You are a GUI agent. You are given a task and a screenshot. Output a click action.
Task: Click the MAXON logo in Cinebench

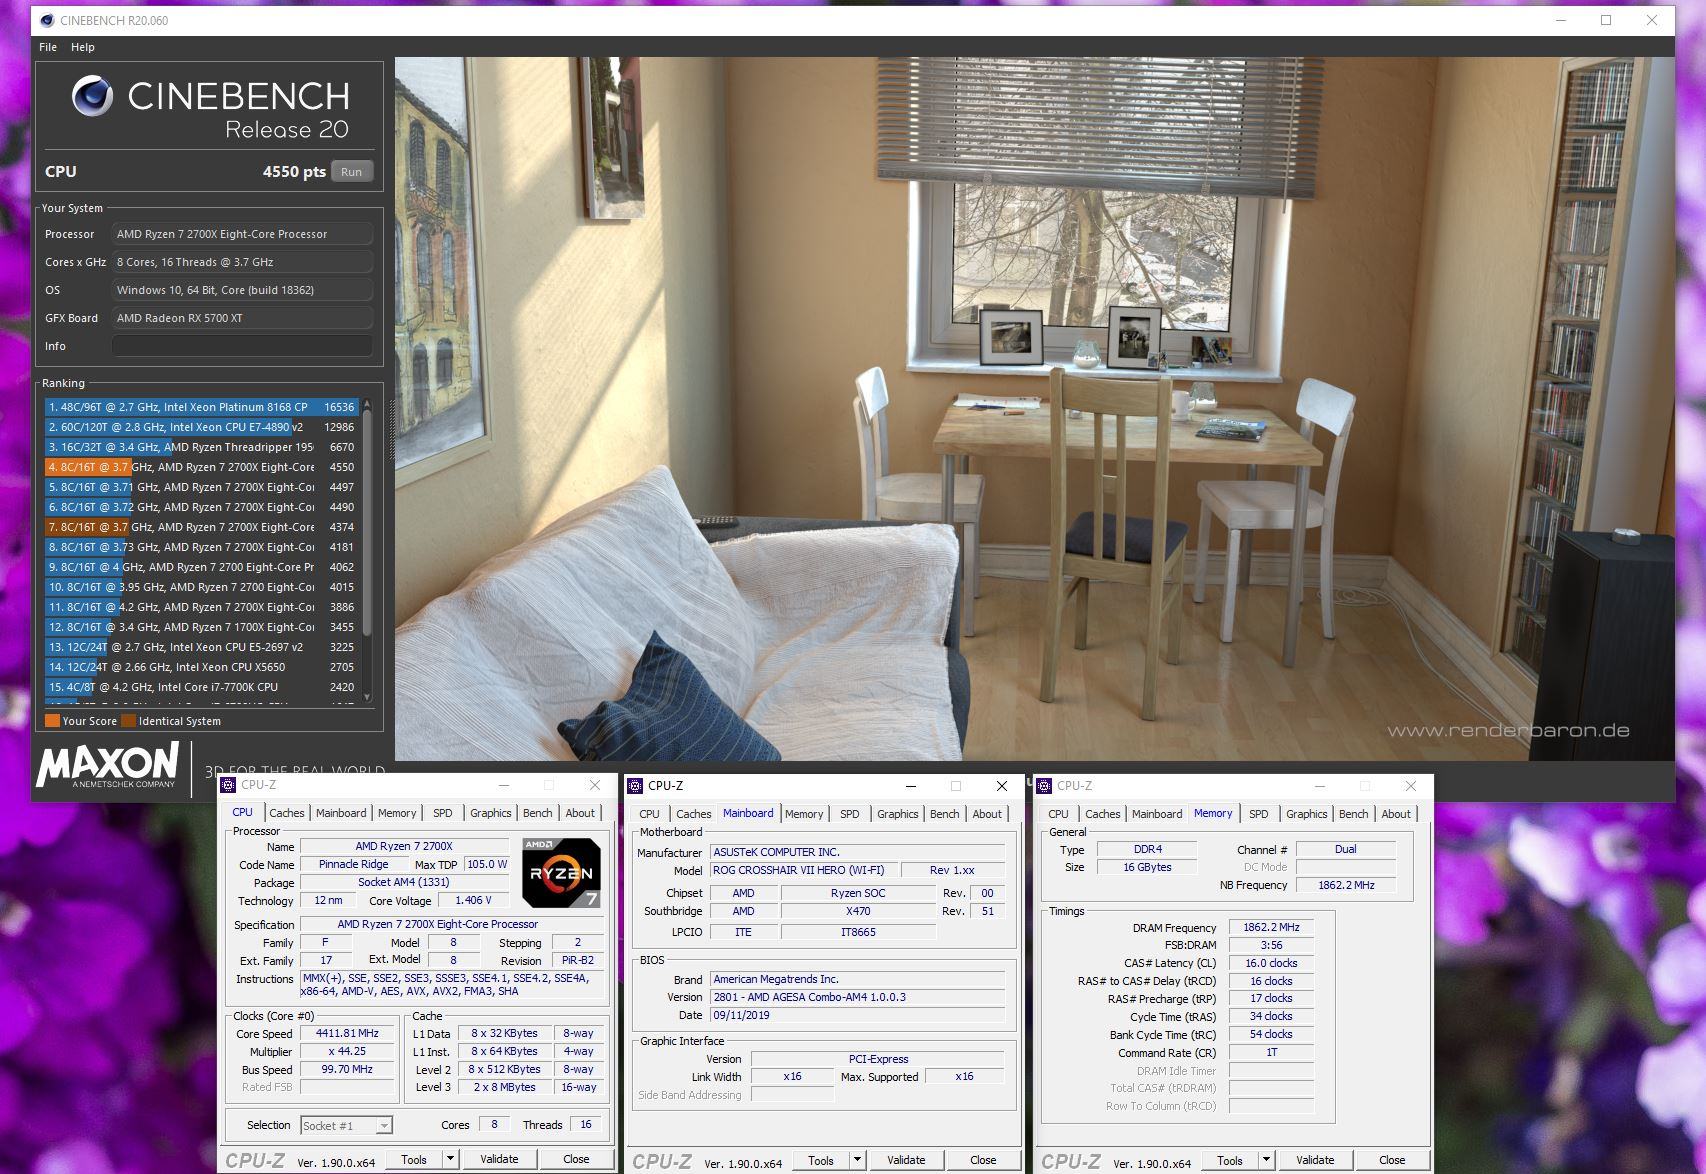pos(108,765)
